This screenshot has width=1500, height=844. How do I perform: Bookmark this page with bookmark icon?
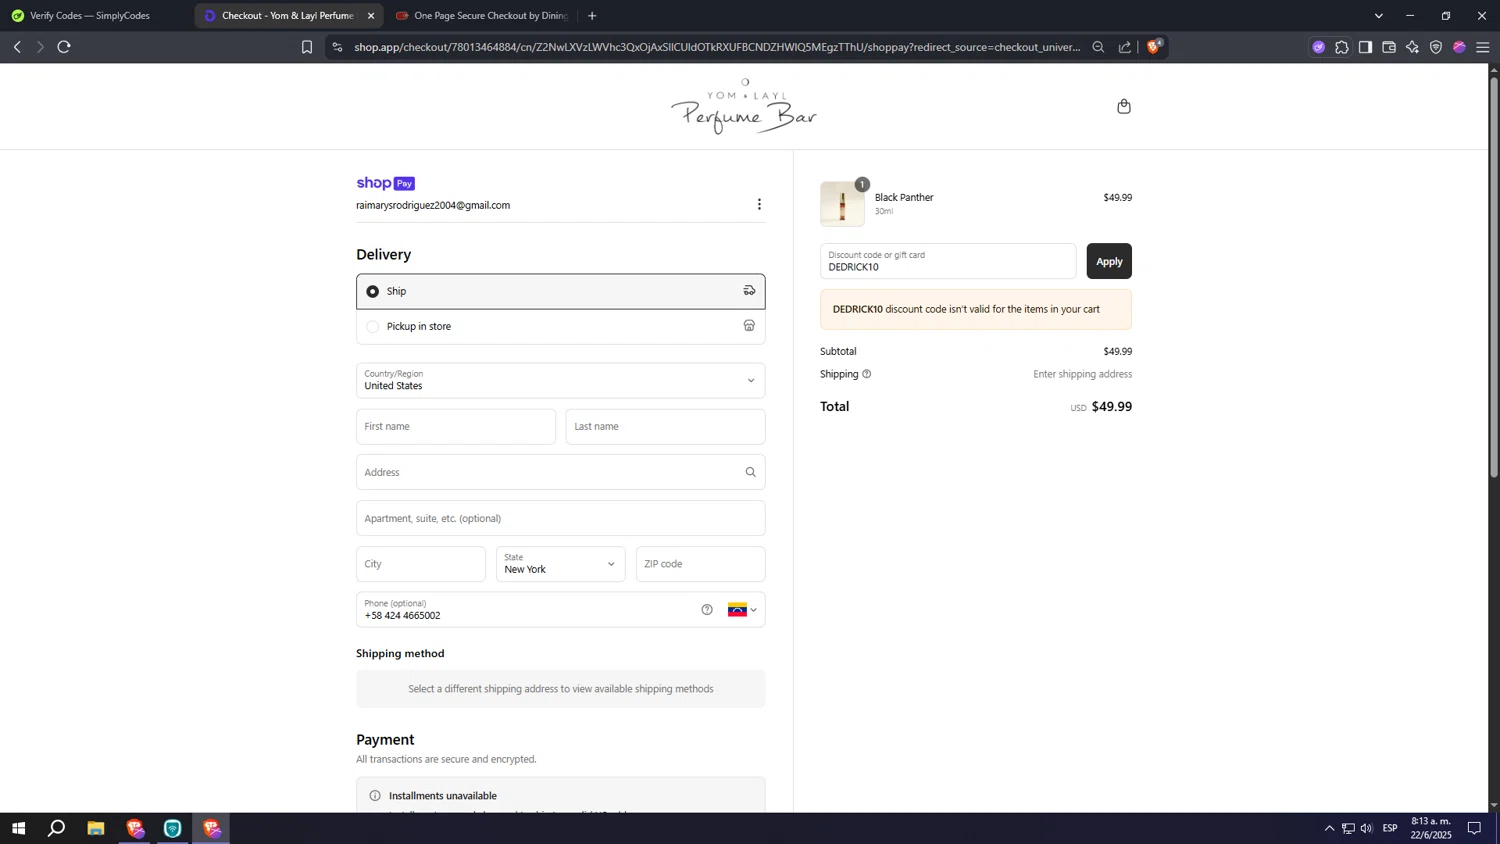[x=307, y=47]
